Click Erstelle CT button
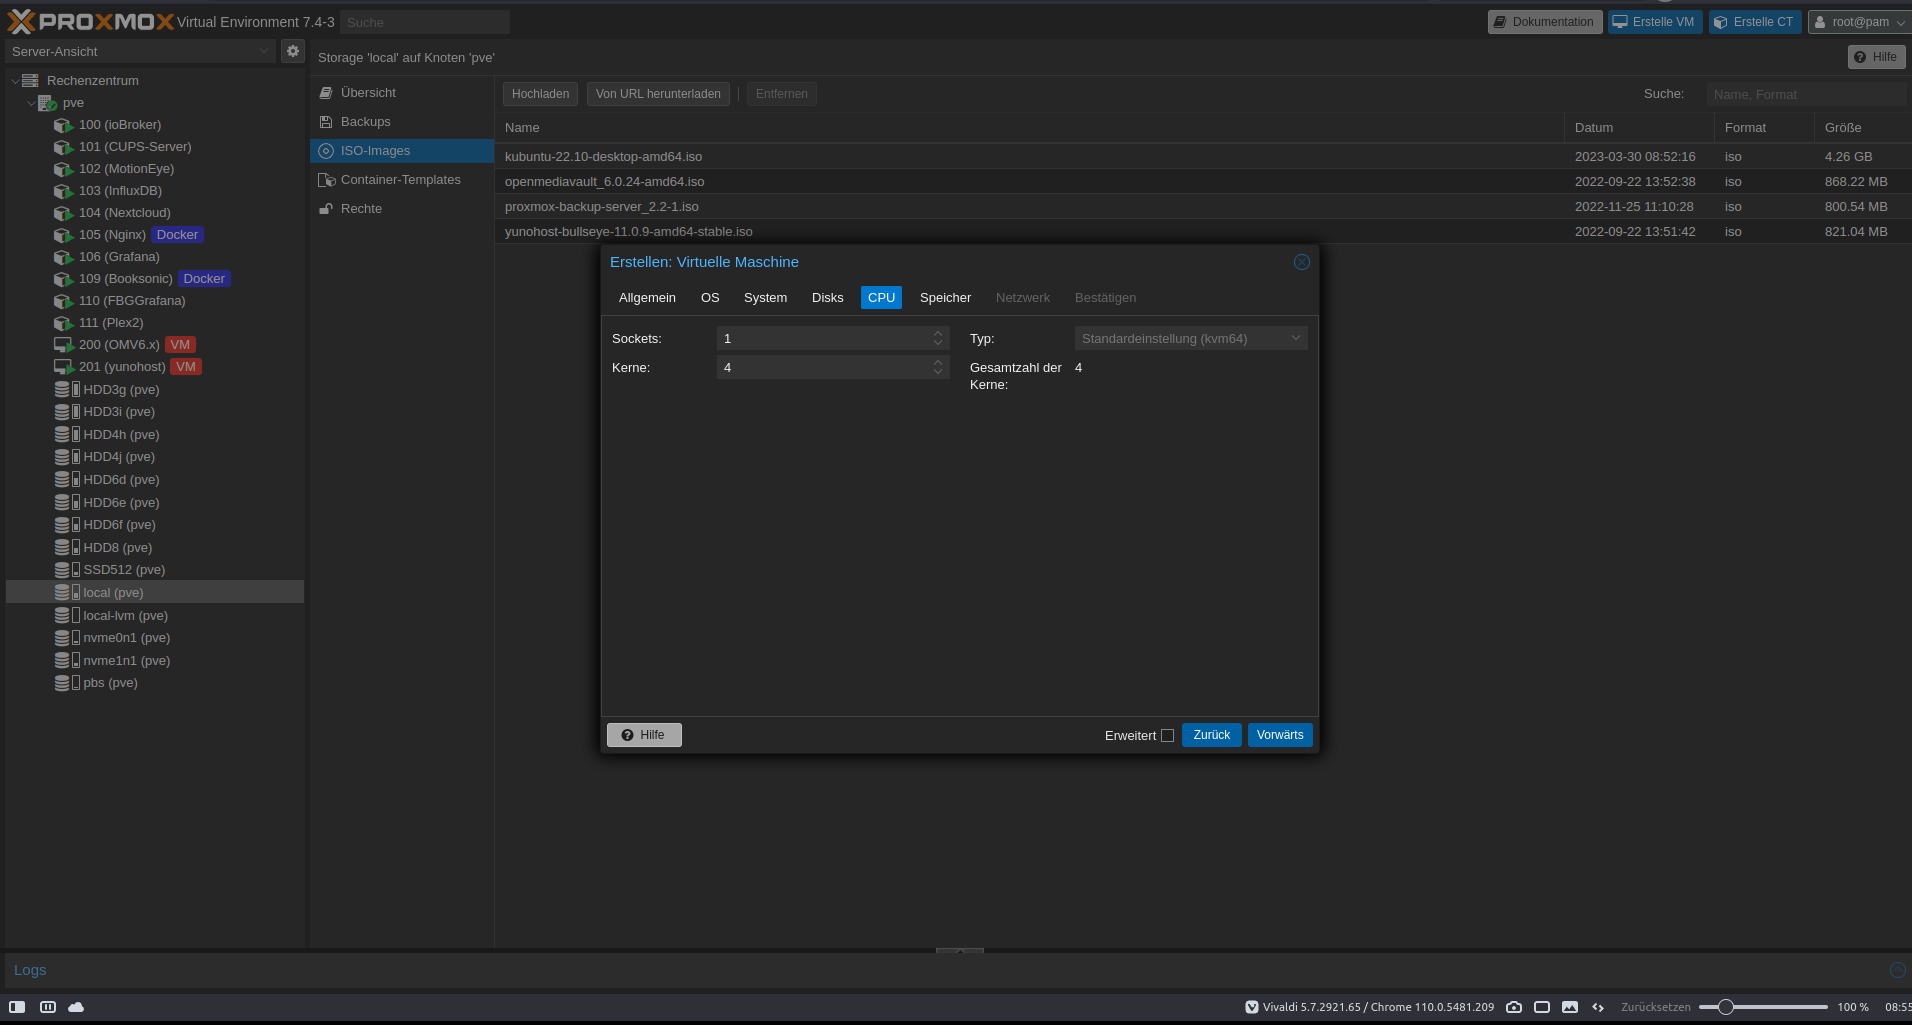The height and width of the screenshot is (1025, 1912). (1755, 22)
